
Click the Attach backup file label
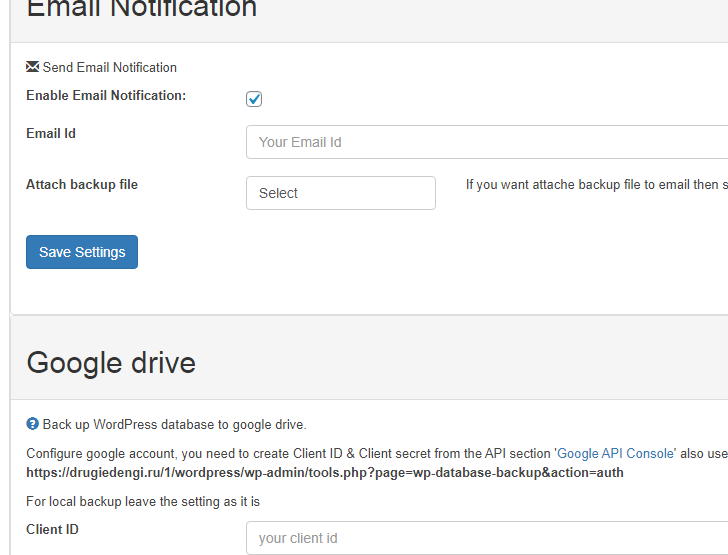tap(82, 185)
